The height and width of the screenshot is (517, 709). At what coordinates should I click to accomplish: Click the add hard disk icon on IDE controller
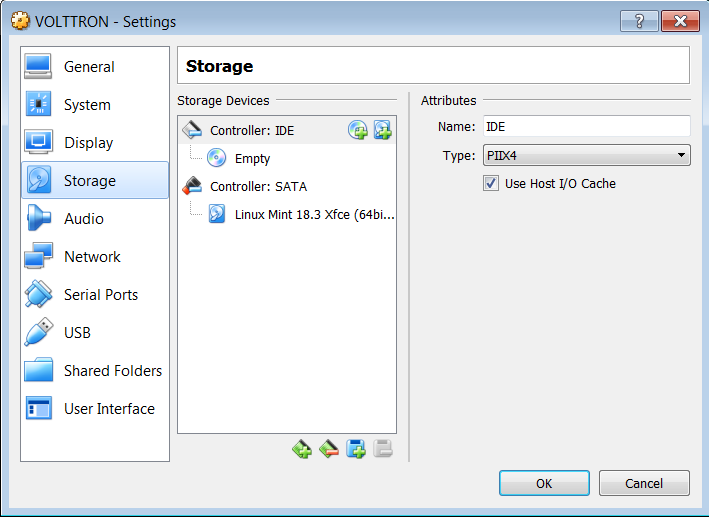[x=383, y=130]
